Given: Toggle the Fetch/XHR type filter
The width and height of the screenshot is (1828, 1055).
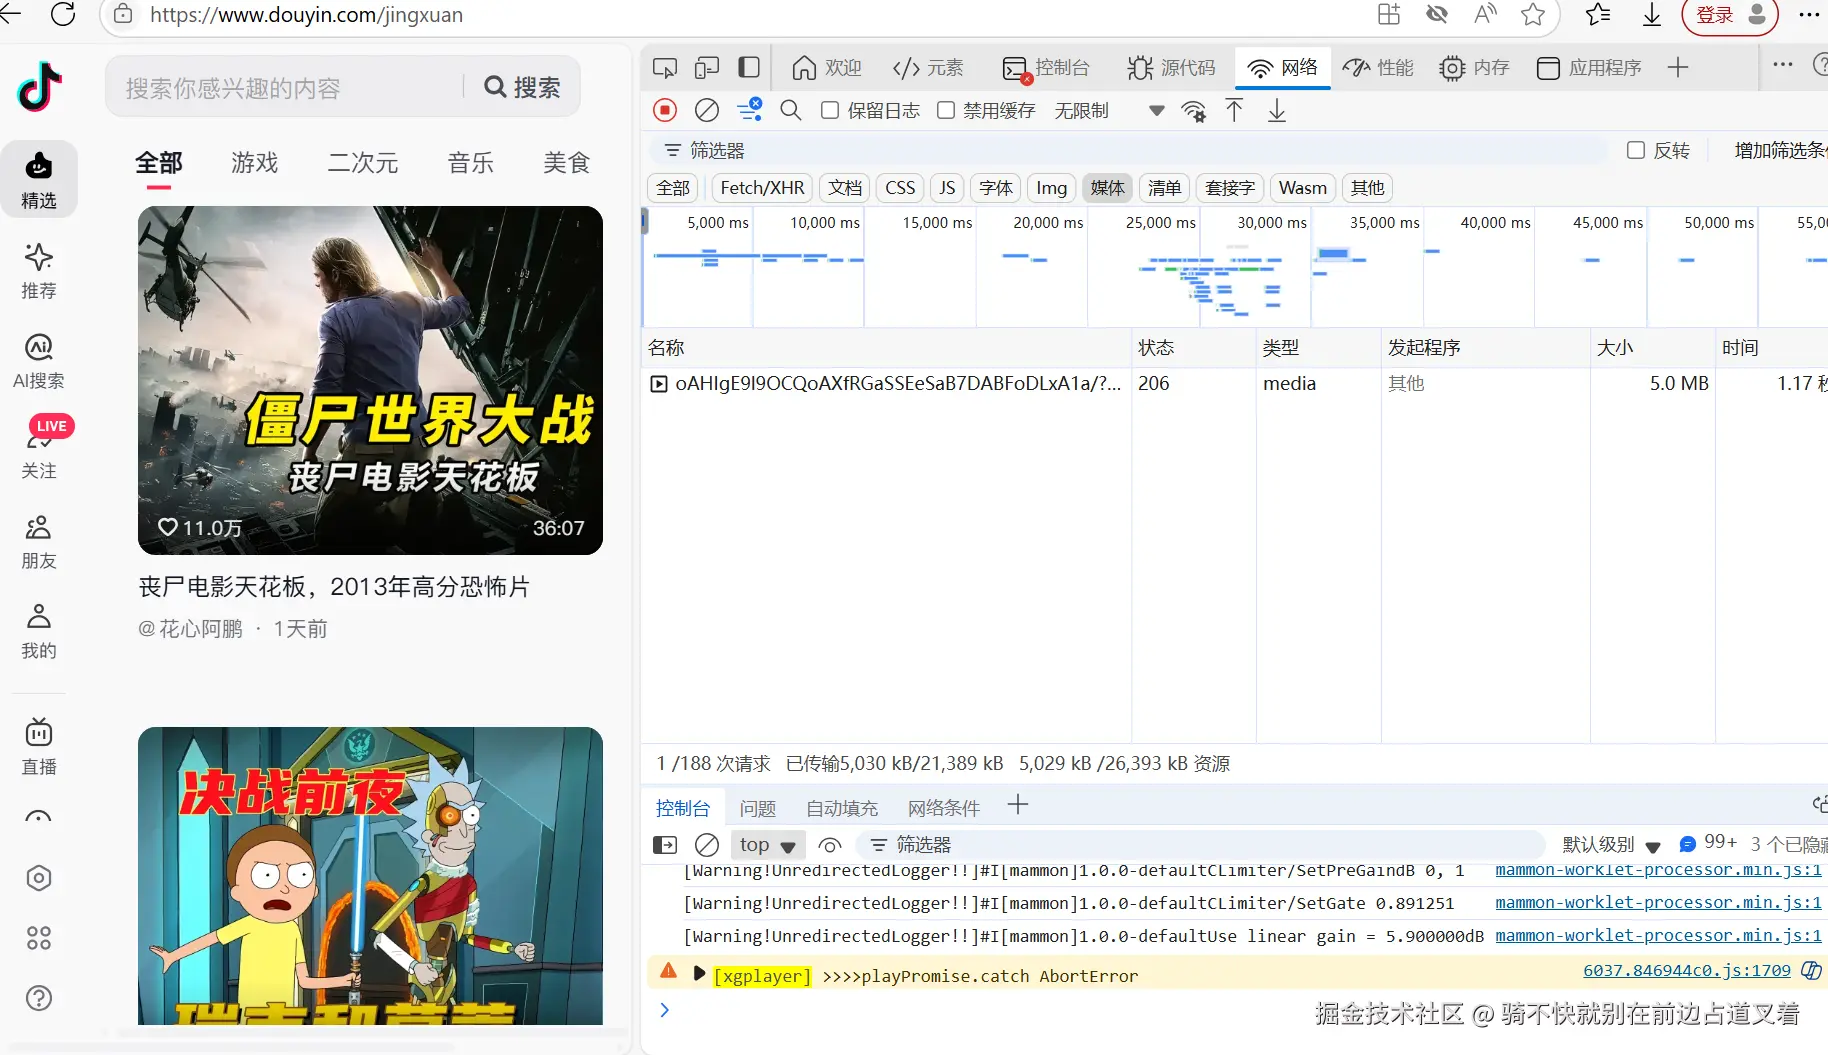Looking at the screenshot, I should [x=762, y=188].
